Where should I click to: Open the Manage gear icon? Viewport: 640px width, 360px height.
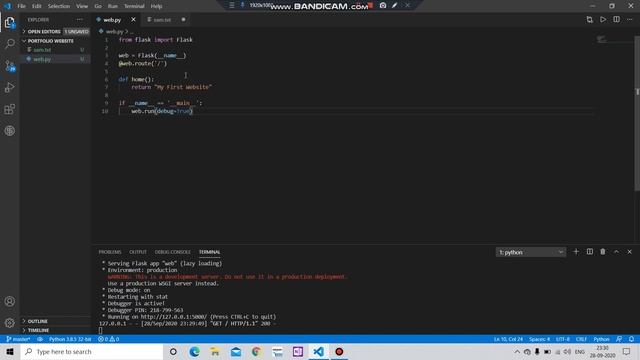tap(9, 323)
